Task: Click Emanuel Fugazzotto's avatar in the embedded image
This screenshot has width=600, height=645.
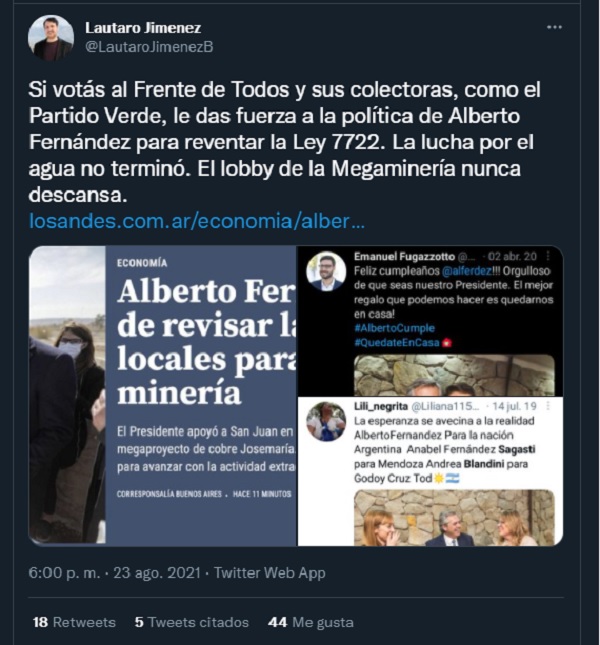Action: click(x=326, y=271)
